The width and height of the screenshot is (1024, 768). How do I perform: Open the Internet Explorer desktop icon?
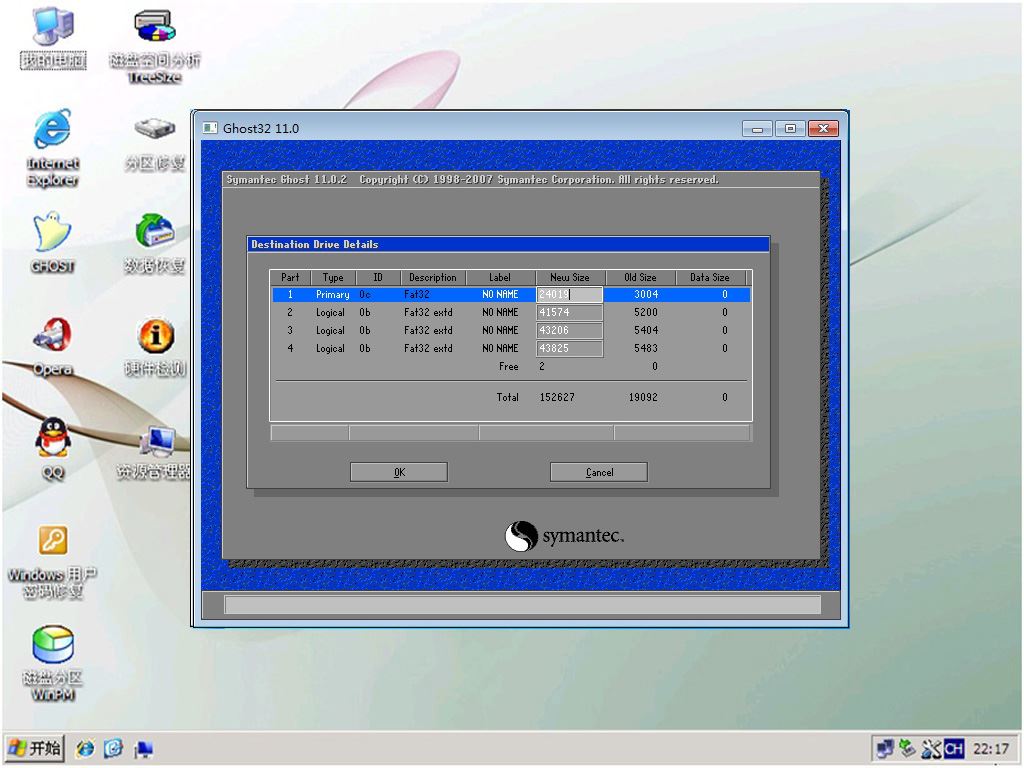[52, 148]
